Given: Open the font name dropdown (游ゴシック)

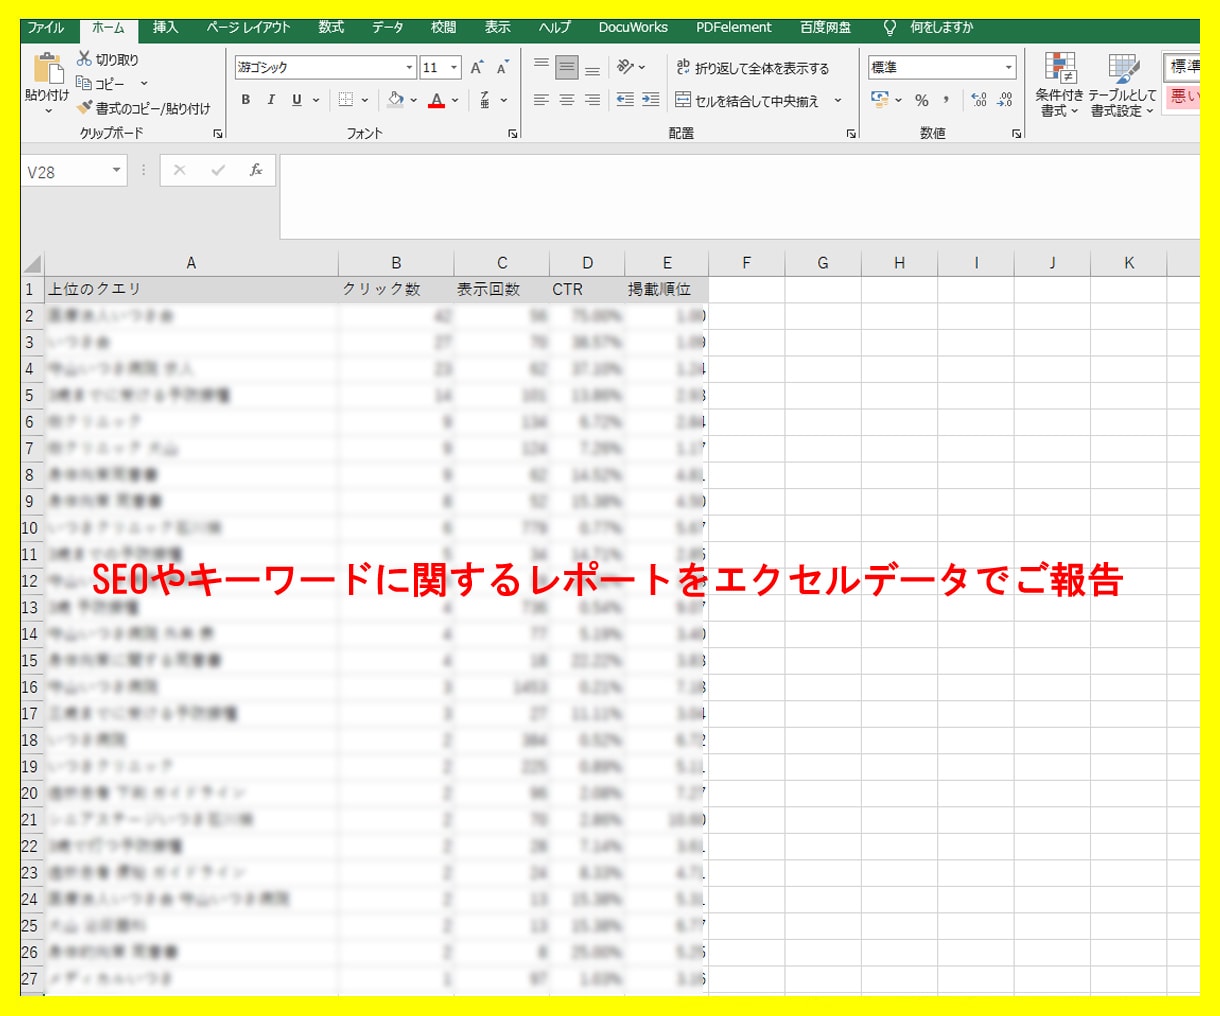Looking at the screenshot, I should click(x=410, y=68).
